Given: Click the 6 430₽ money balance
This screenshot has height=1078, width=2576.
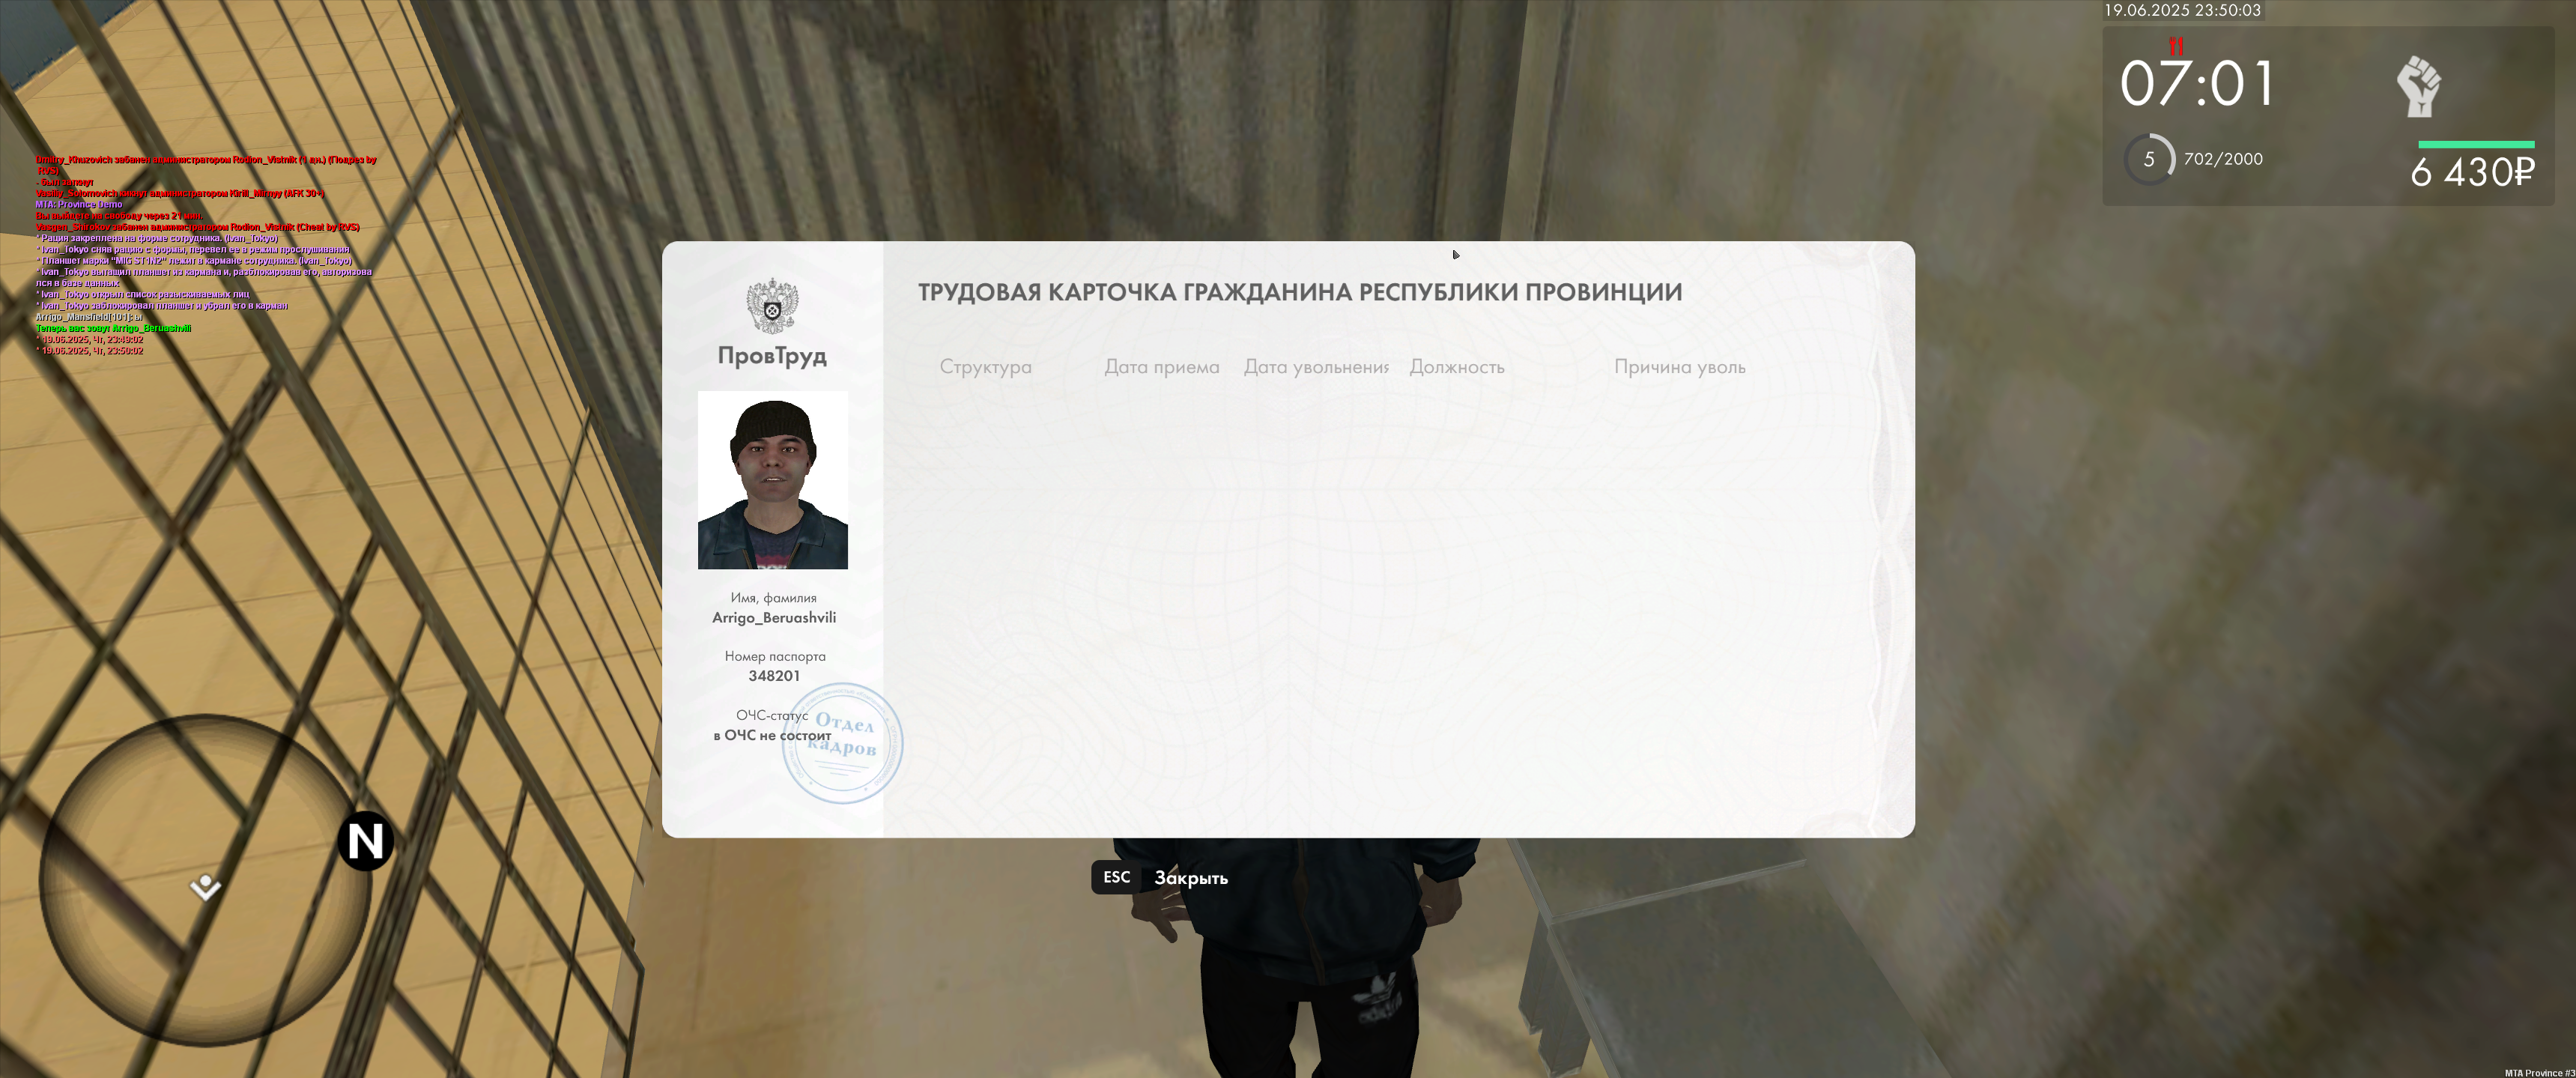Looking at the screenshot, I should point(2472,172).
